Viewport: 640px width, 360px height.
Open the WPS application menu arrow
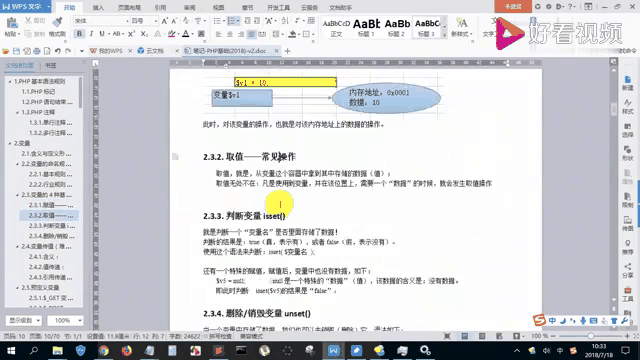click(x=49, y=7)
